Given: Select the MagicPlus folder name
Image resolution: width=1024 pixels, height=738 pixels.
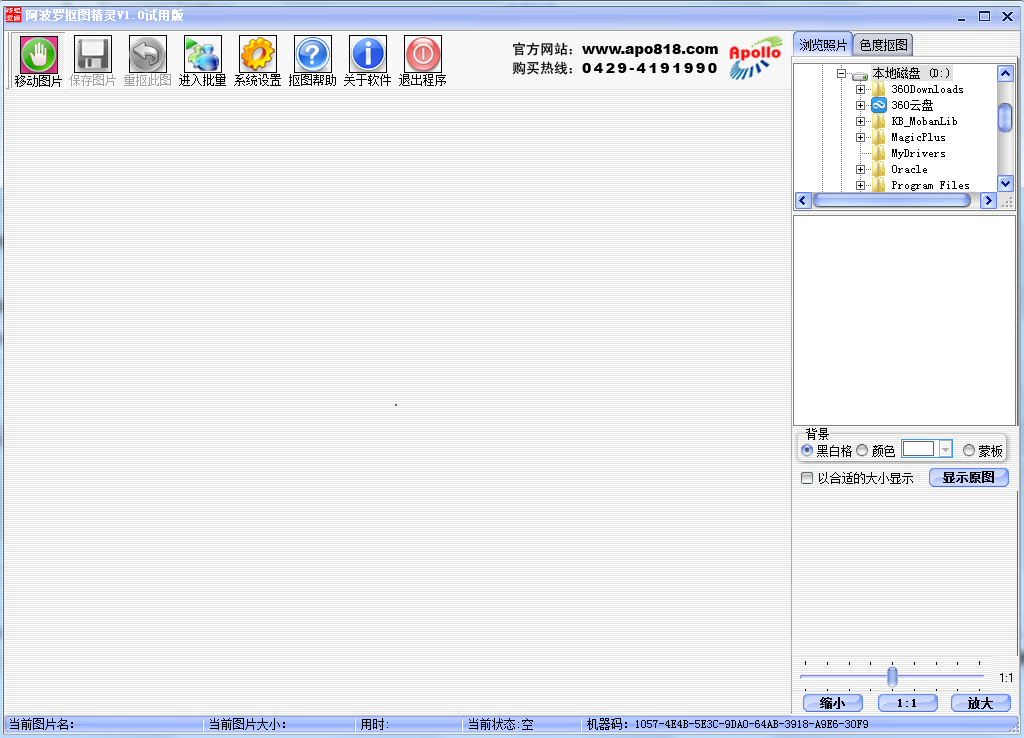Looking at the screenshot, I should 918,137.
